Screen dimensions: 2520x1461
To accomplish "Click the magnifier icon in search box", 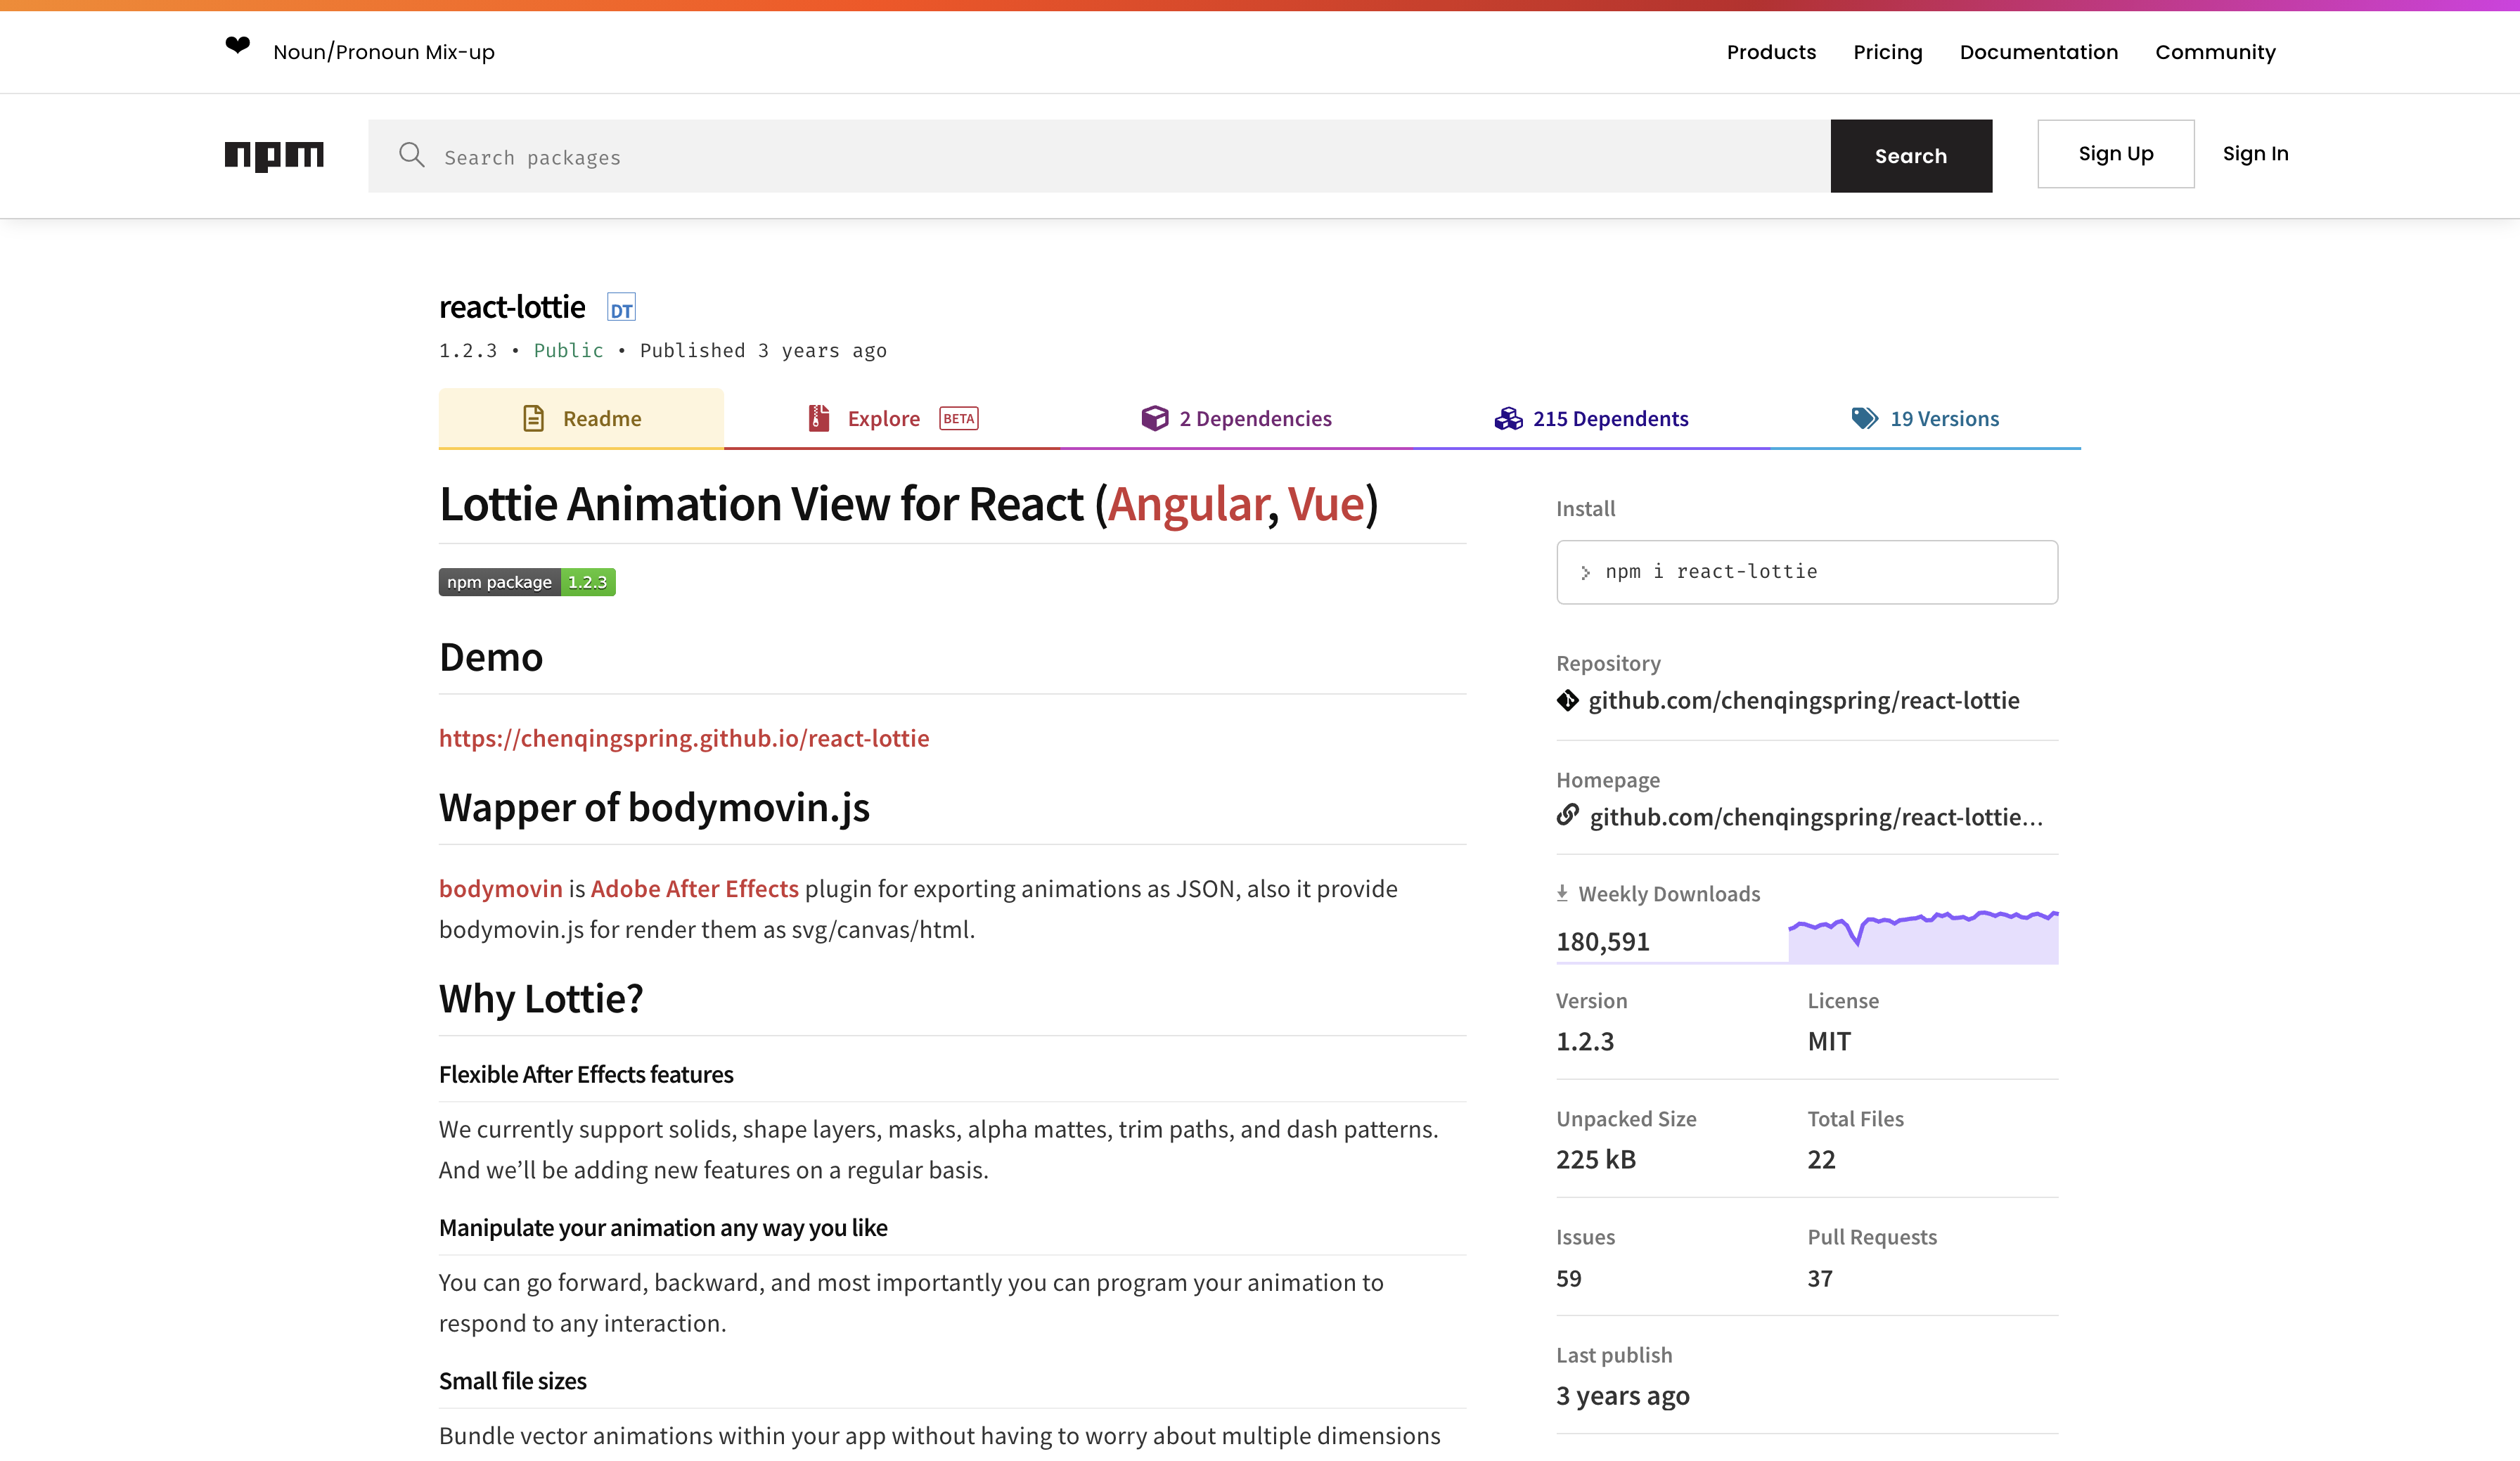I will (411, 155).
